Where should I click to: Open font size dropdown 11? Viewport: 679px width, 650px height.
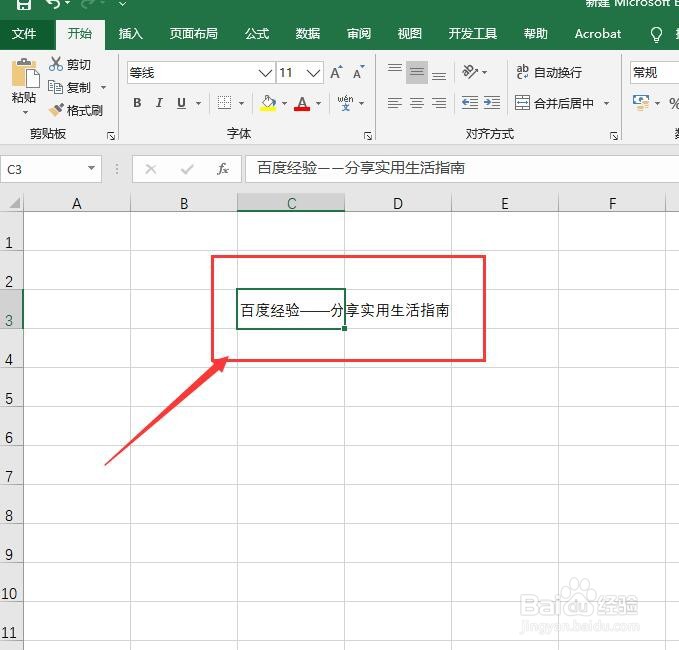[x=313, y=73]
